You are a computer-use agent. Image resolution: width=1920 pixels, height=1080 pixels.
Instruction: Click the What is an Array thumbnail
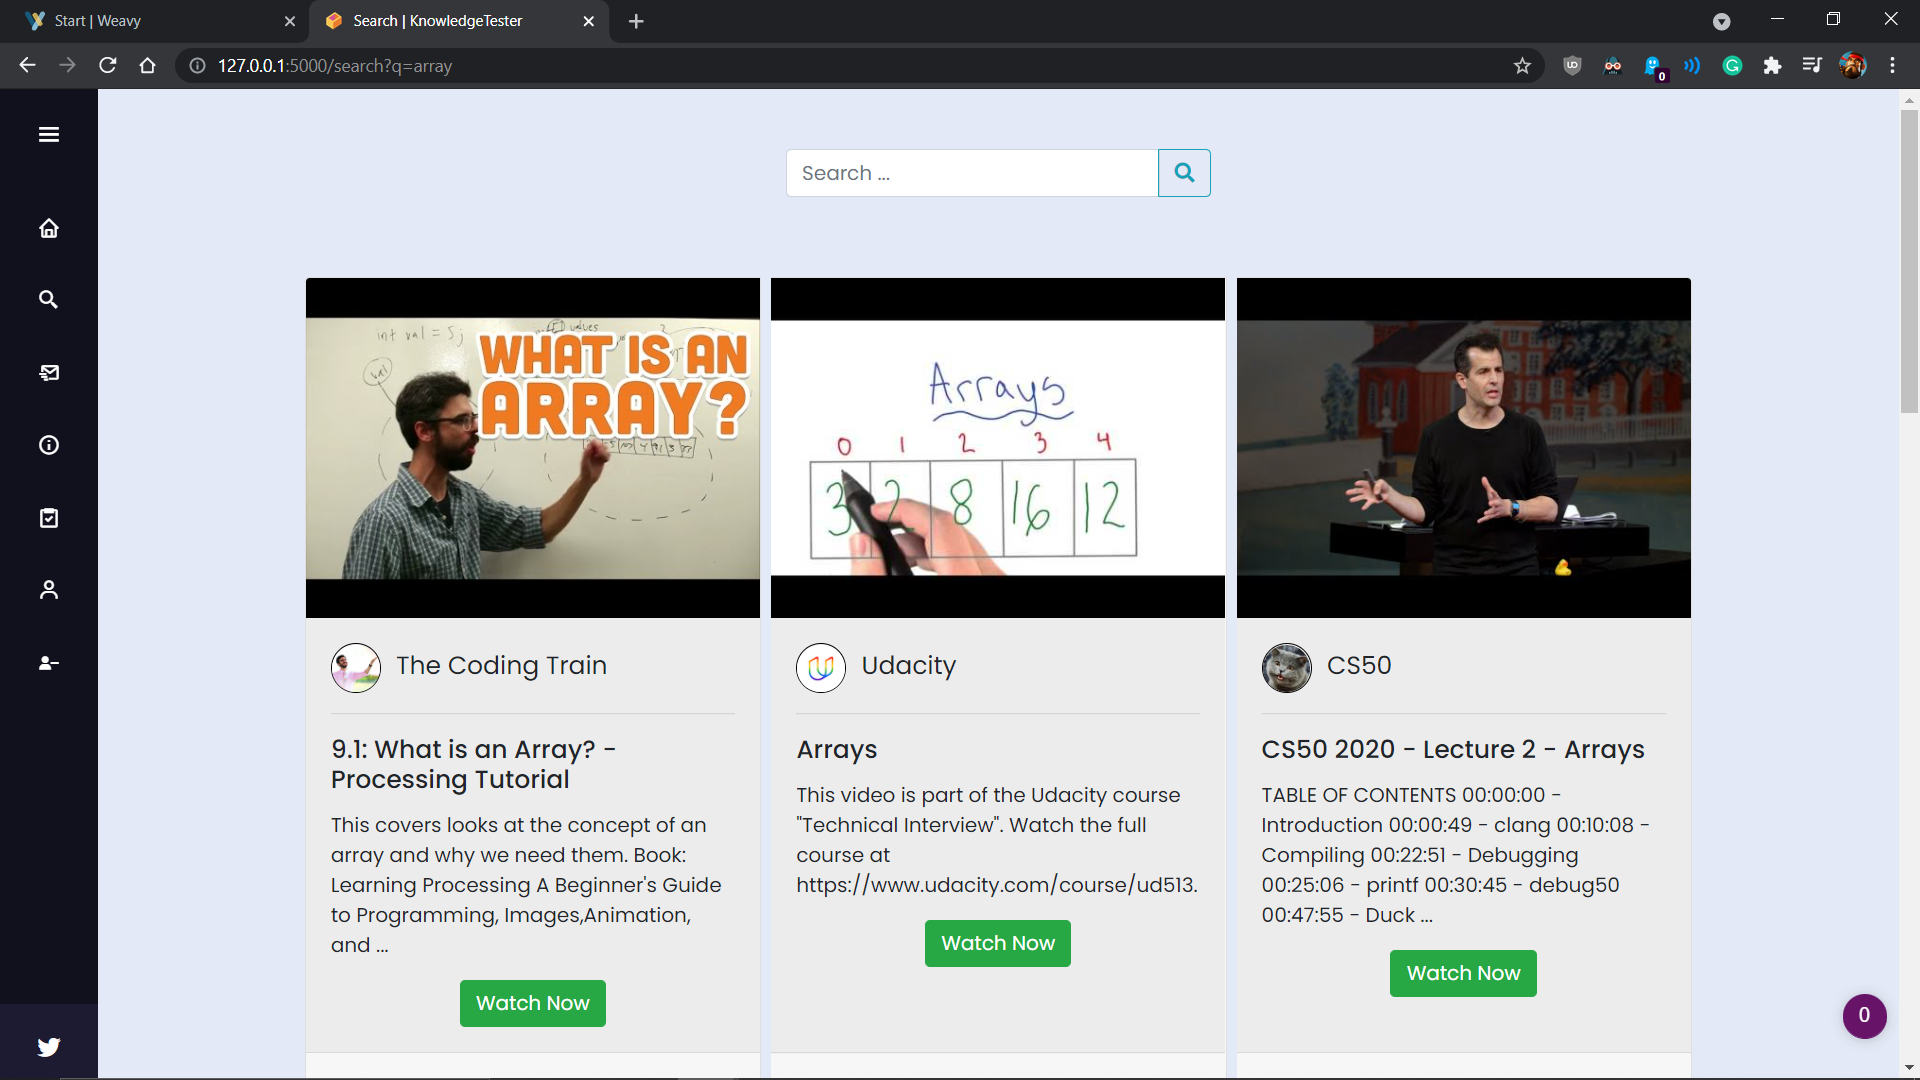pyautogui.click(x=532, y=448)
